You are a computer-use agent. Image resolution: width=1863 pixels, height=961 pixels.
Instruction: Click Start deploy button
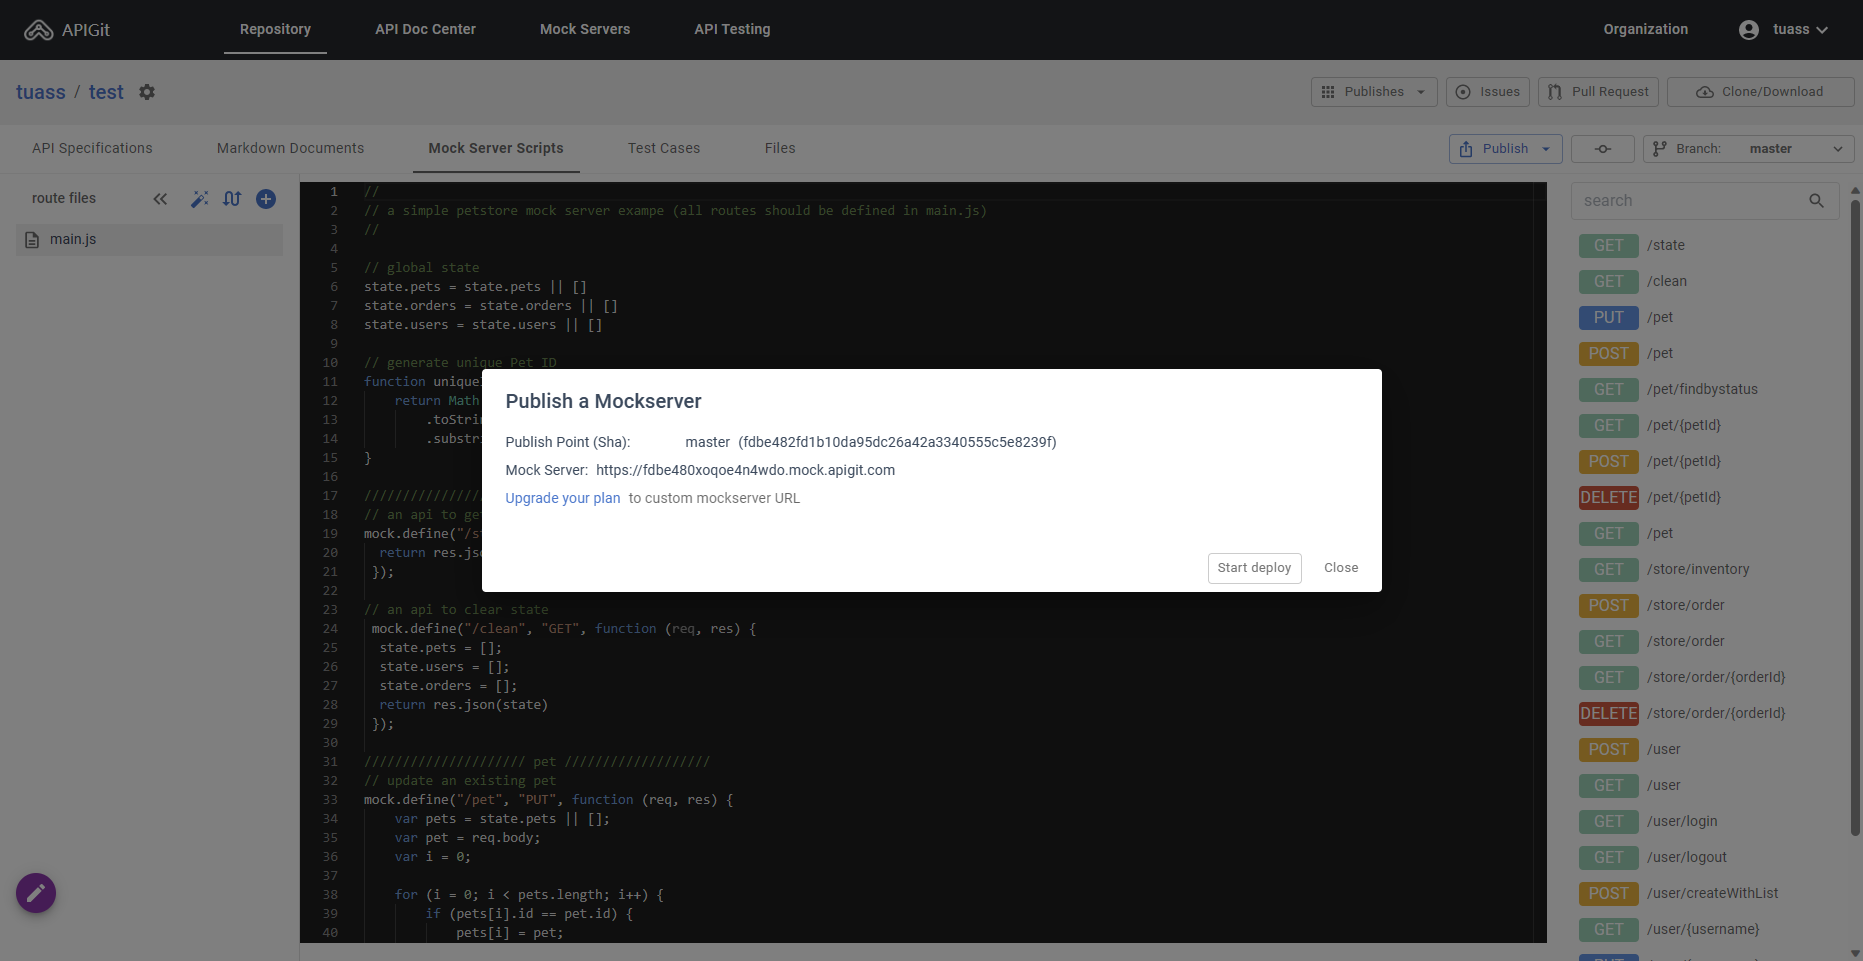click(x=1254, y=568)
